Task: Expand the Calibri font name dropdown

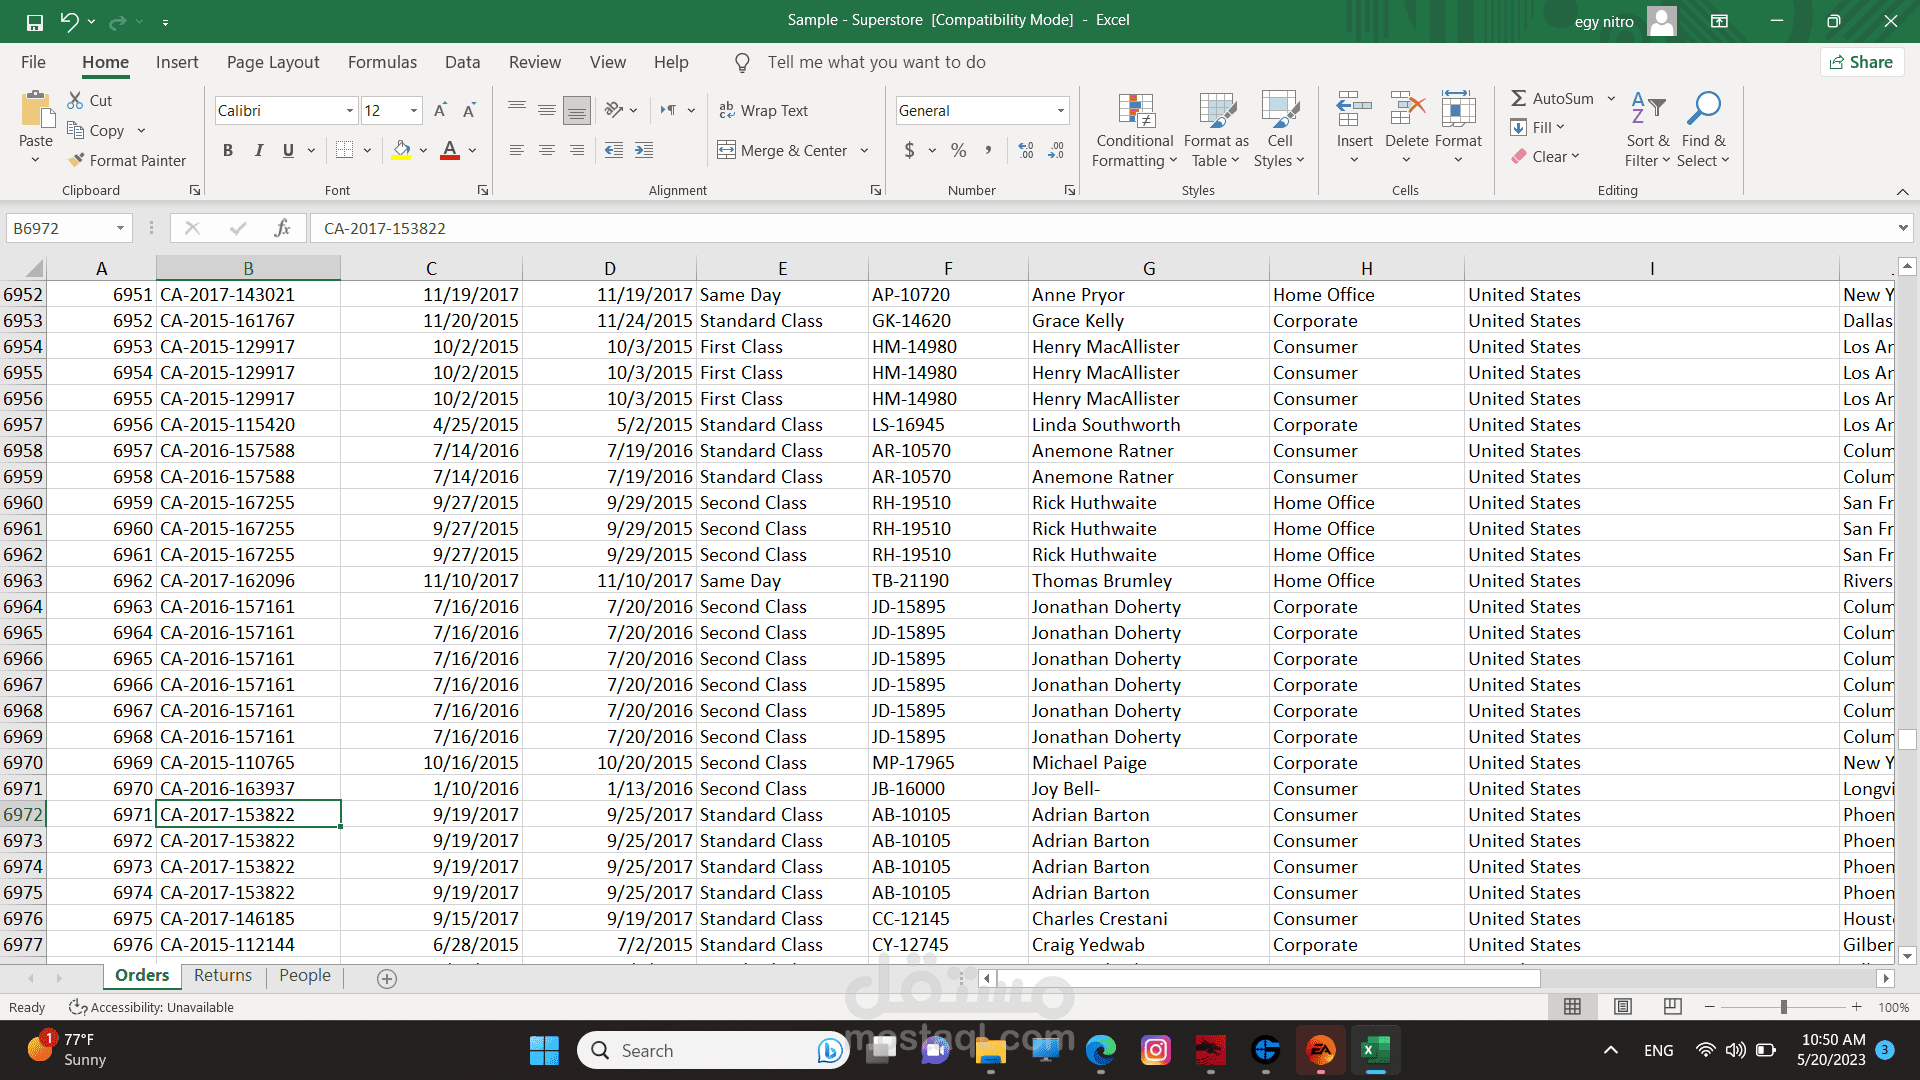Action: click(349, 110)
